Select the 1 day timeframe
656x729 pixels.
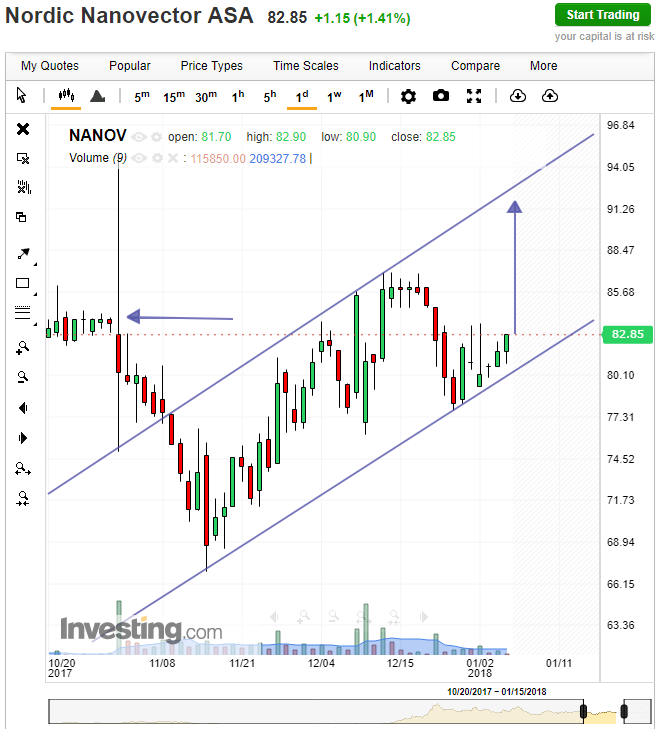tap(302, 97)
